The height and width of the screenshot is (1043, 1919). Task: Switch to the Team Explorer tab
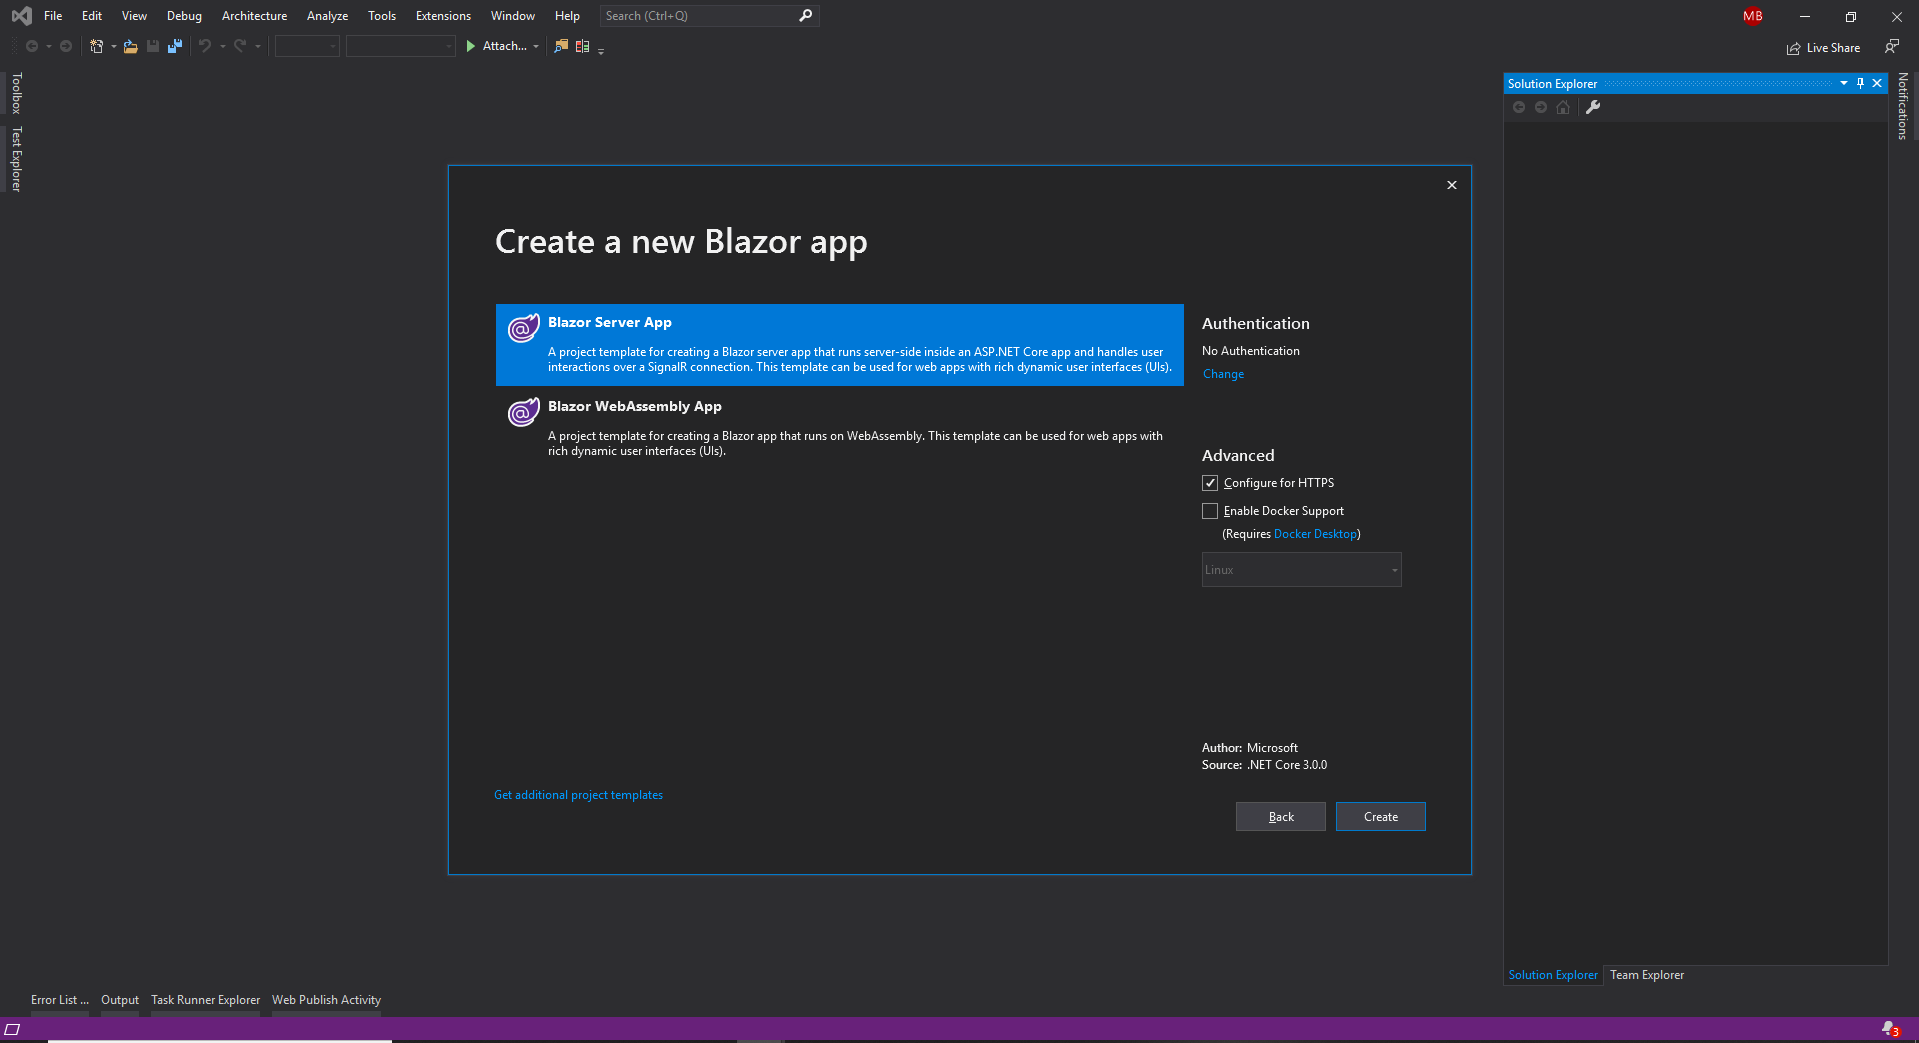pyautogui.click(x=1646, y=975)
